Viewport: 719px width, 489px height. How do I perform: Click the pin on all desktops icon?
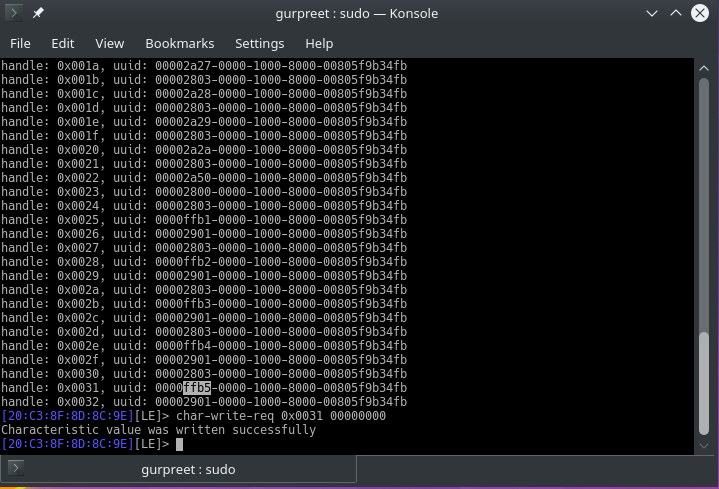[x=38, y=14]
